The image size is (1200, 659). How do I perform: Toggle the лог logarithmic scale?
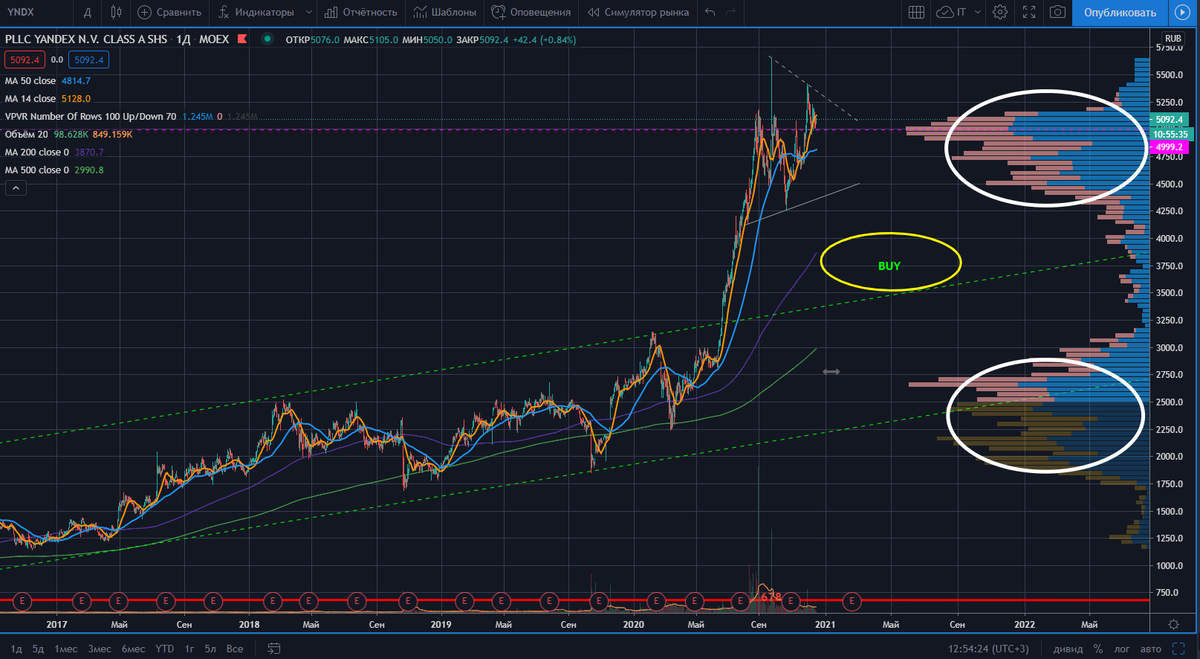pyautogui.click(x=1122, y=648)
